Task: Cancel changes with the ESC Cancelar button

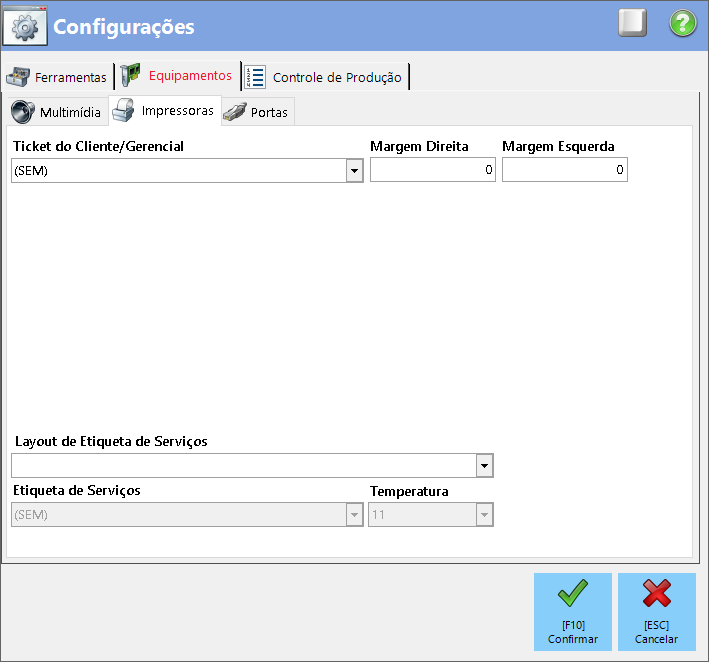Action: 656,609
